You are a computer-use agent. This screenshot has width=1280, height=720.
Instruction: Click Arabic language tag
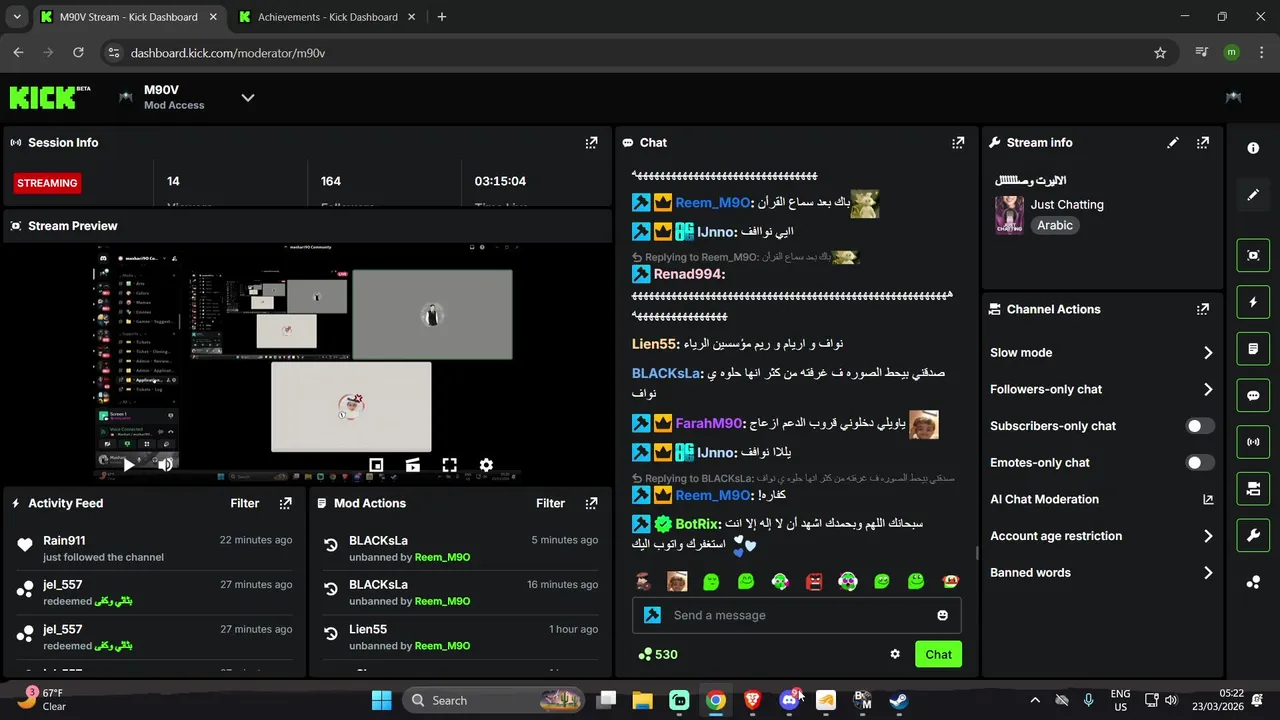click(1055, 226)
